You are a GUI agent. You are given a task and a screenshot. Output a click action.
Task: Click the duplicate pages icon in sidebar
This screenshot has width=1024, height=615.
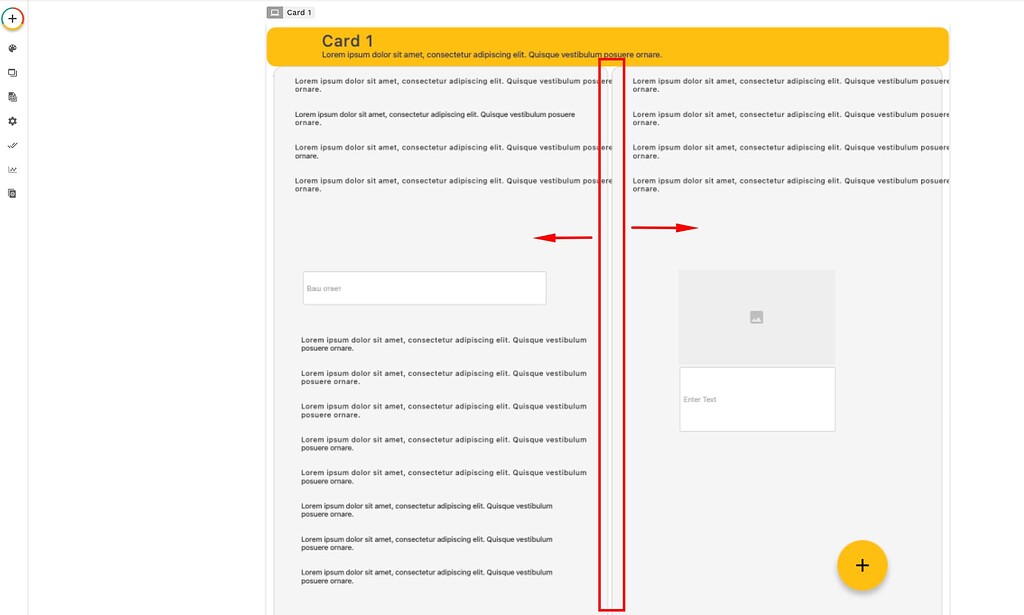tap(12, 96)
